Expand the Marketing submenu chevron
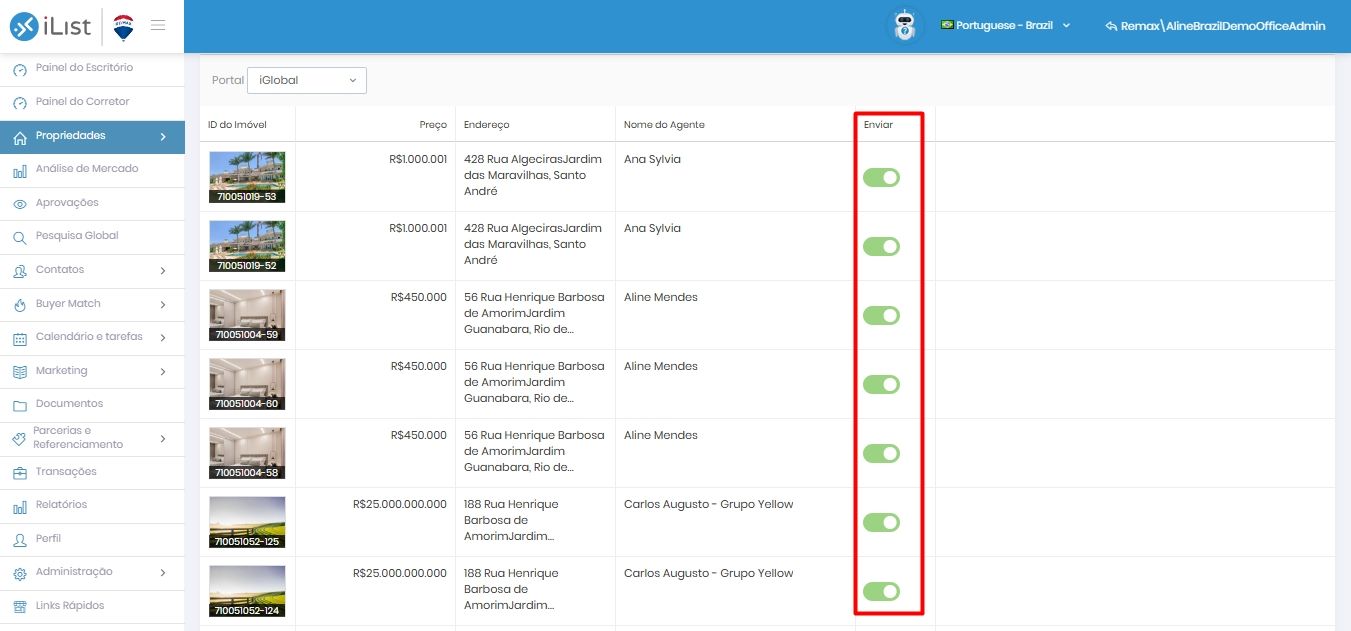 point(163,372)
